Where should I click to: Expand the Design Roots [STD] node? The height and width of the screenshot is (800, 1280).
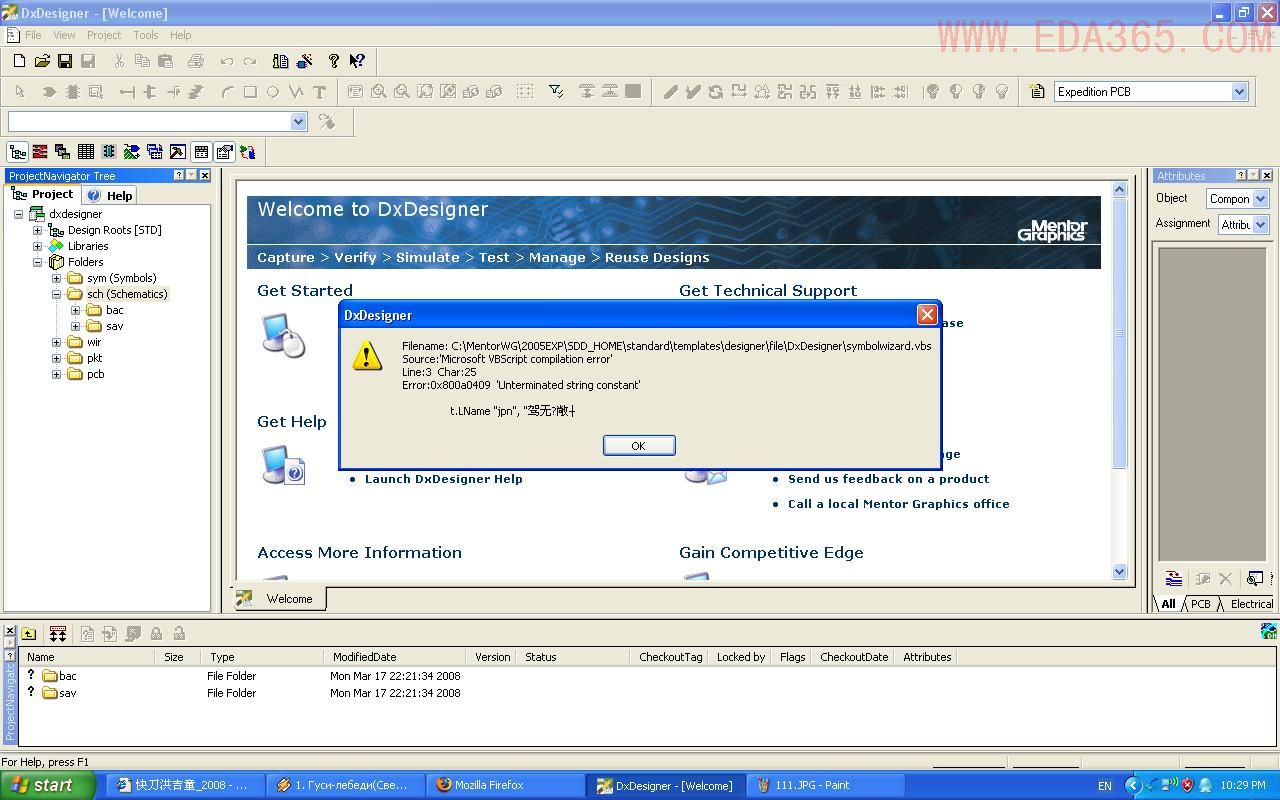37,230
